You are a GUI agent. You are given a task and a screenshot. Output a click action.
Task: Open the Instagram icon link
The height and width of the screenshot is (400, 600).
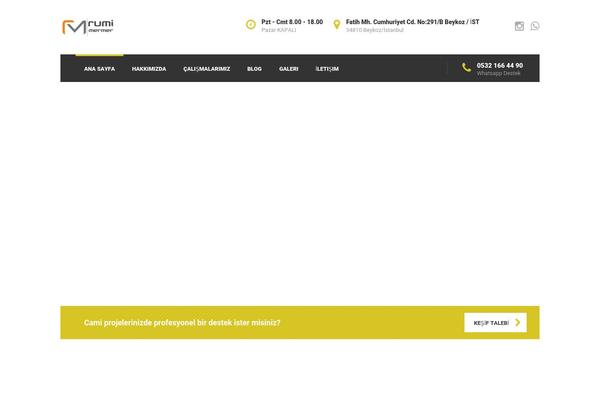[519, 26]
